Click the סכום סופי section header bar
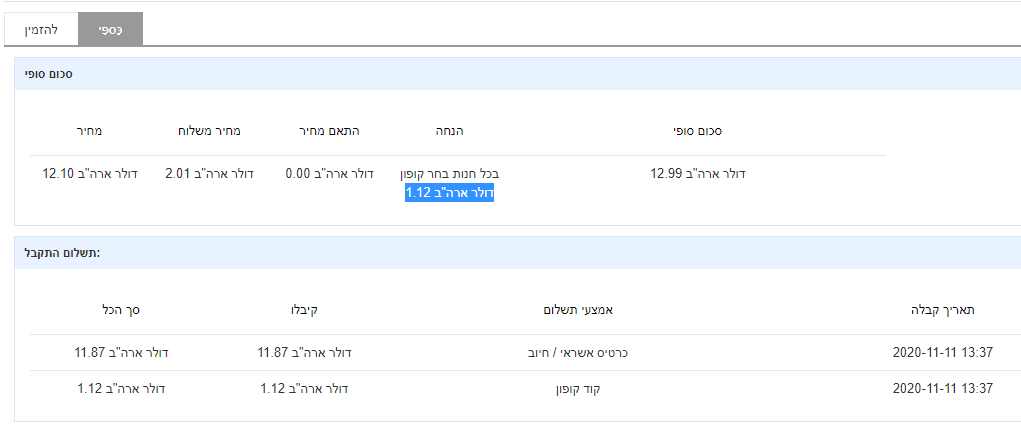The width and height of the screenshot is (1021, 428). coord(516,74)
